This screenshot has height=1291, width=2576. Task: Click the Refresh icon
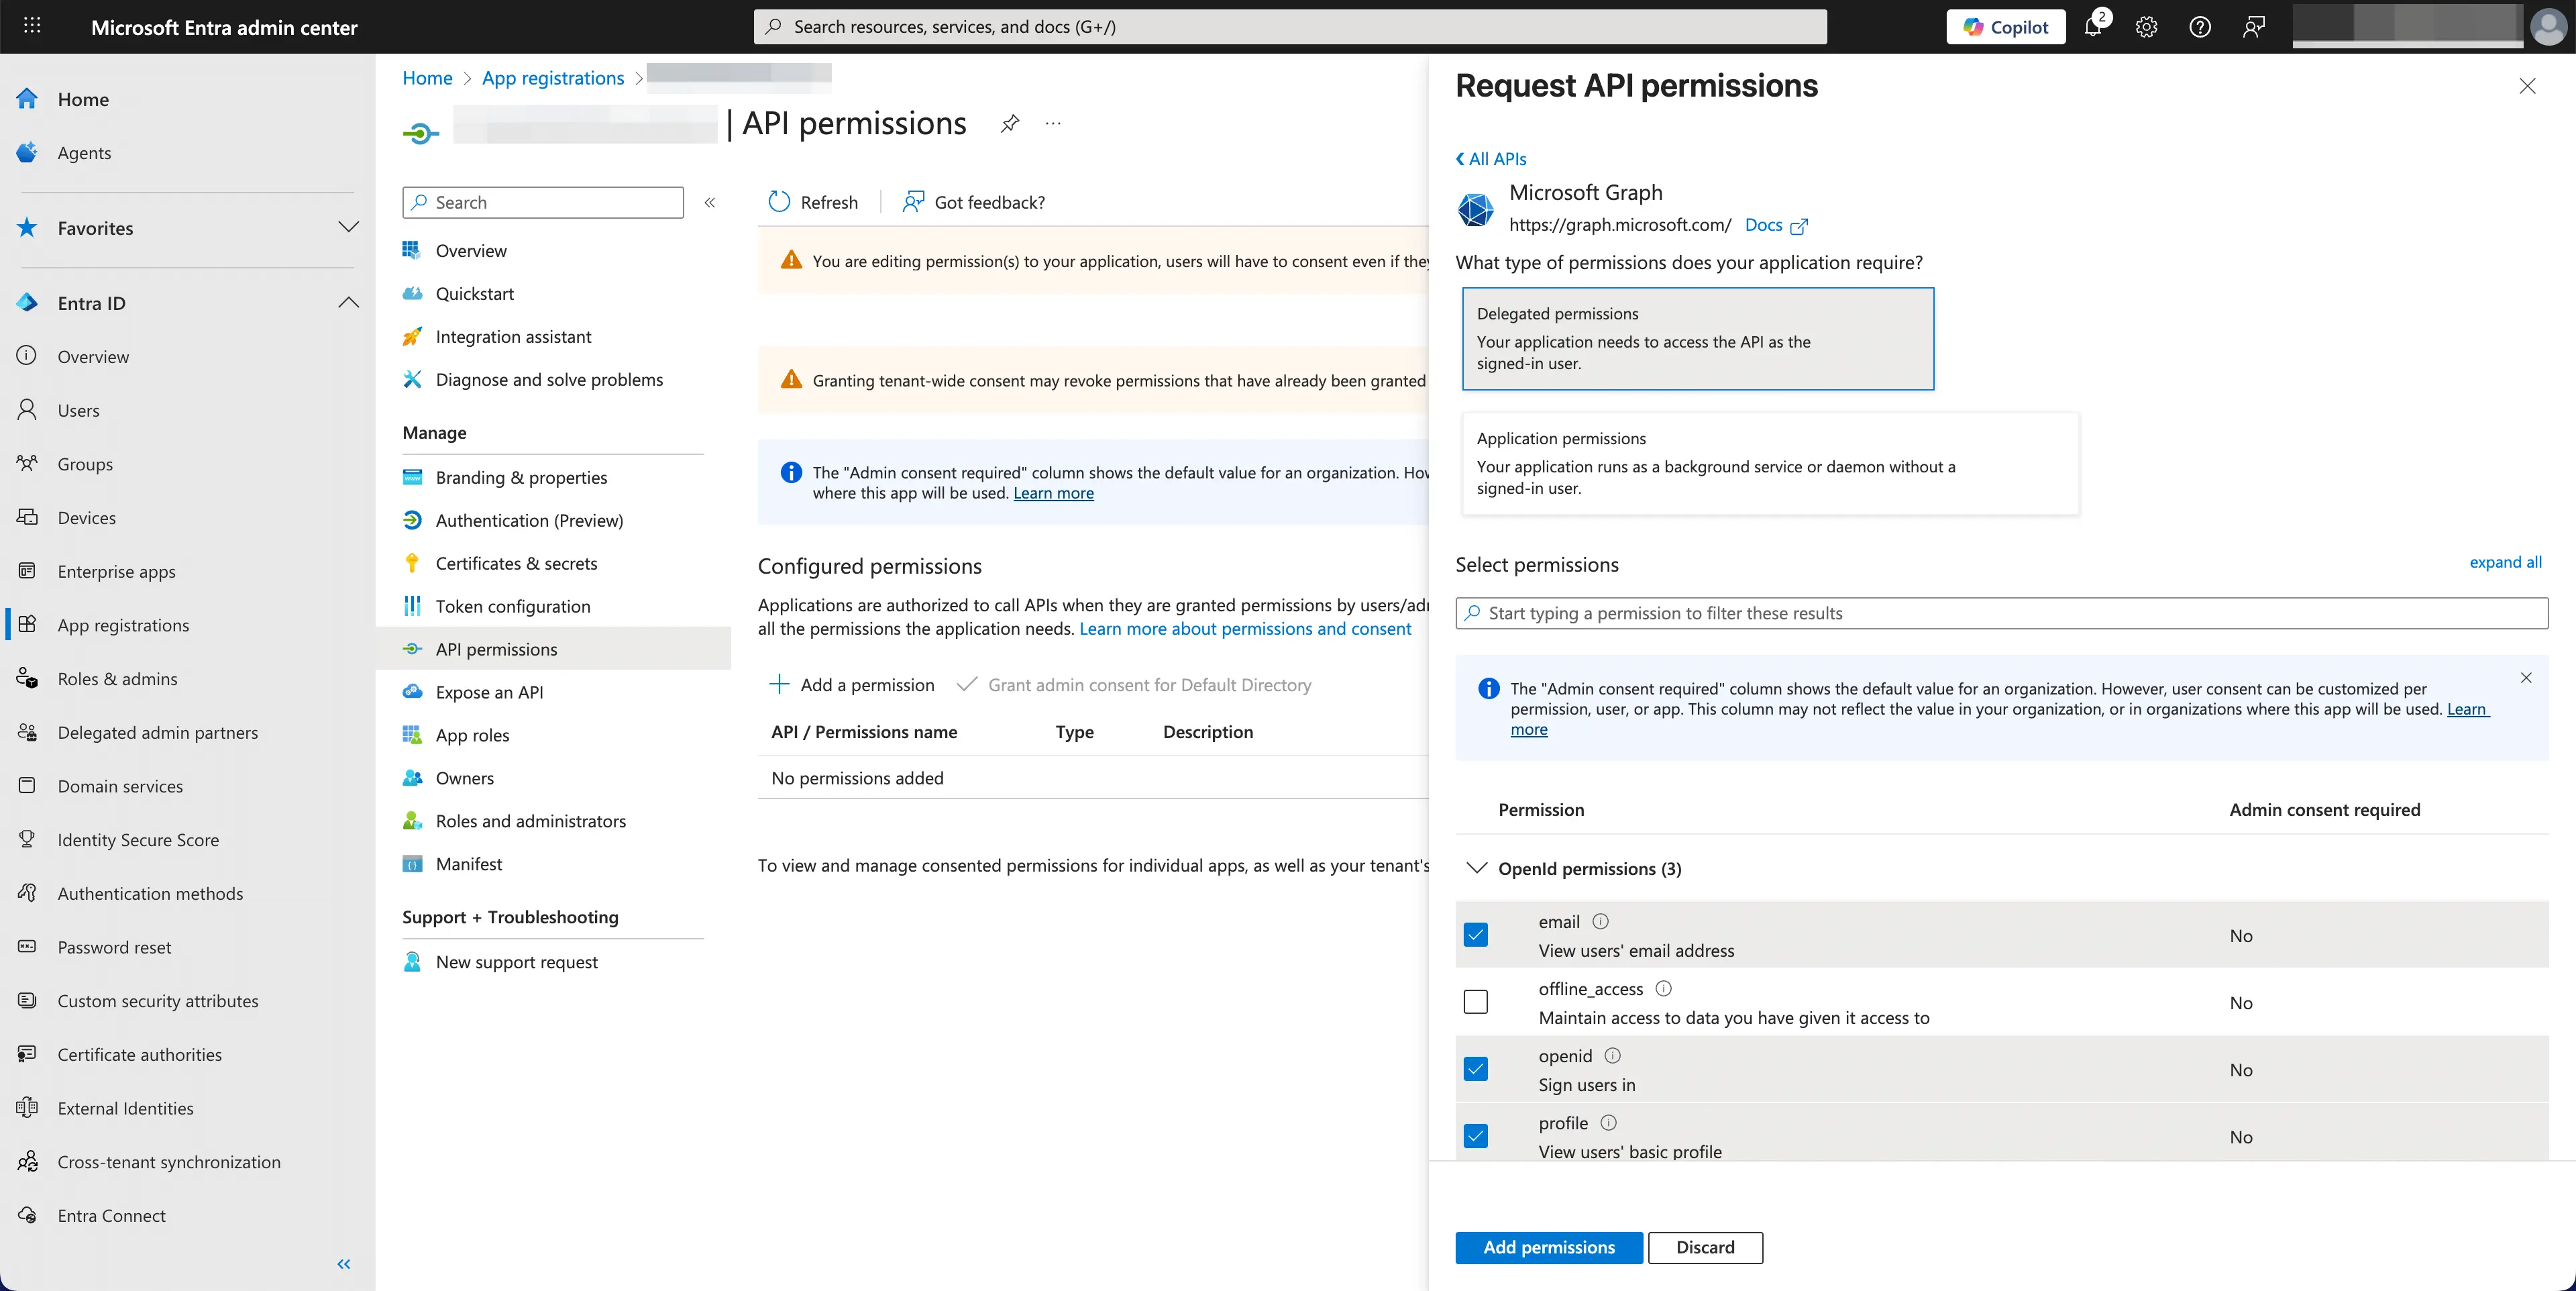coord(780,201)
